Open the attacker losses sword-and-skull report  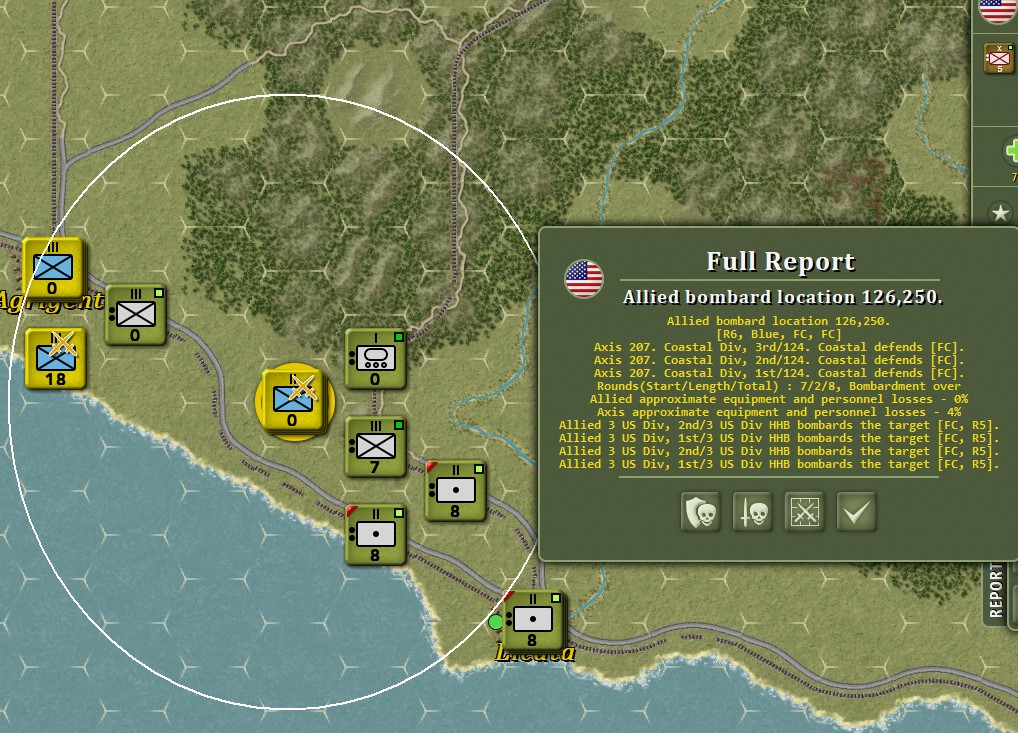pyautogui.click(x=752, y=512)
